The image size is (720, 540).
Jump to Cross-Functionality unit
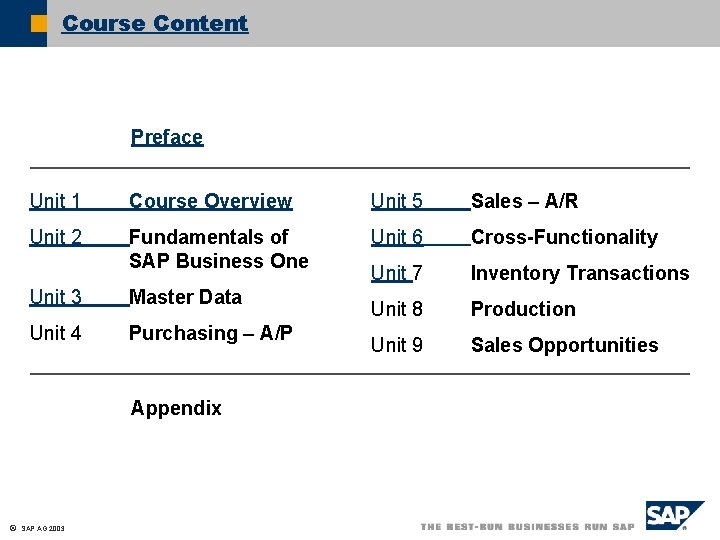564,237
